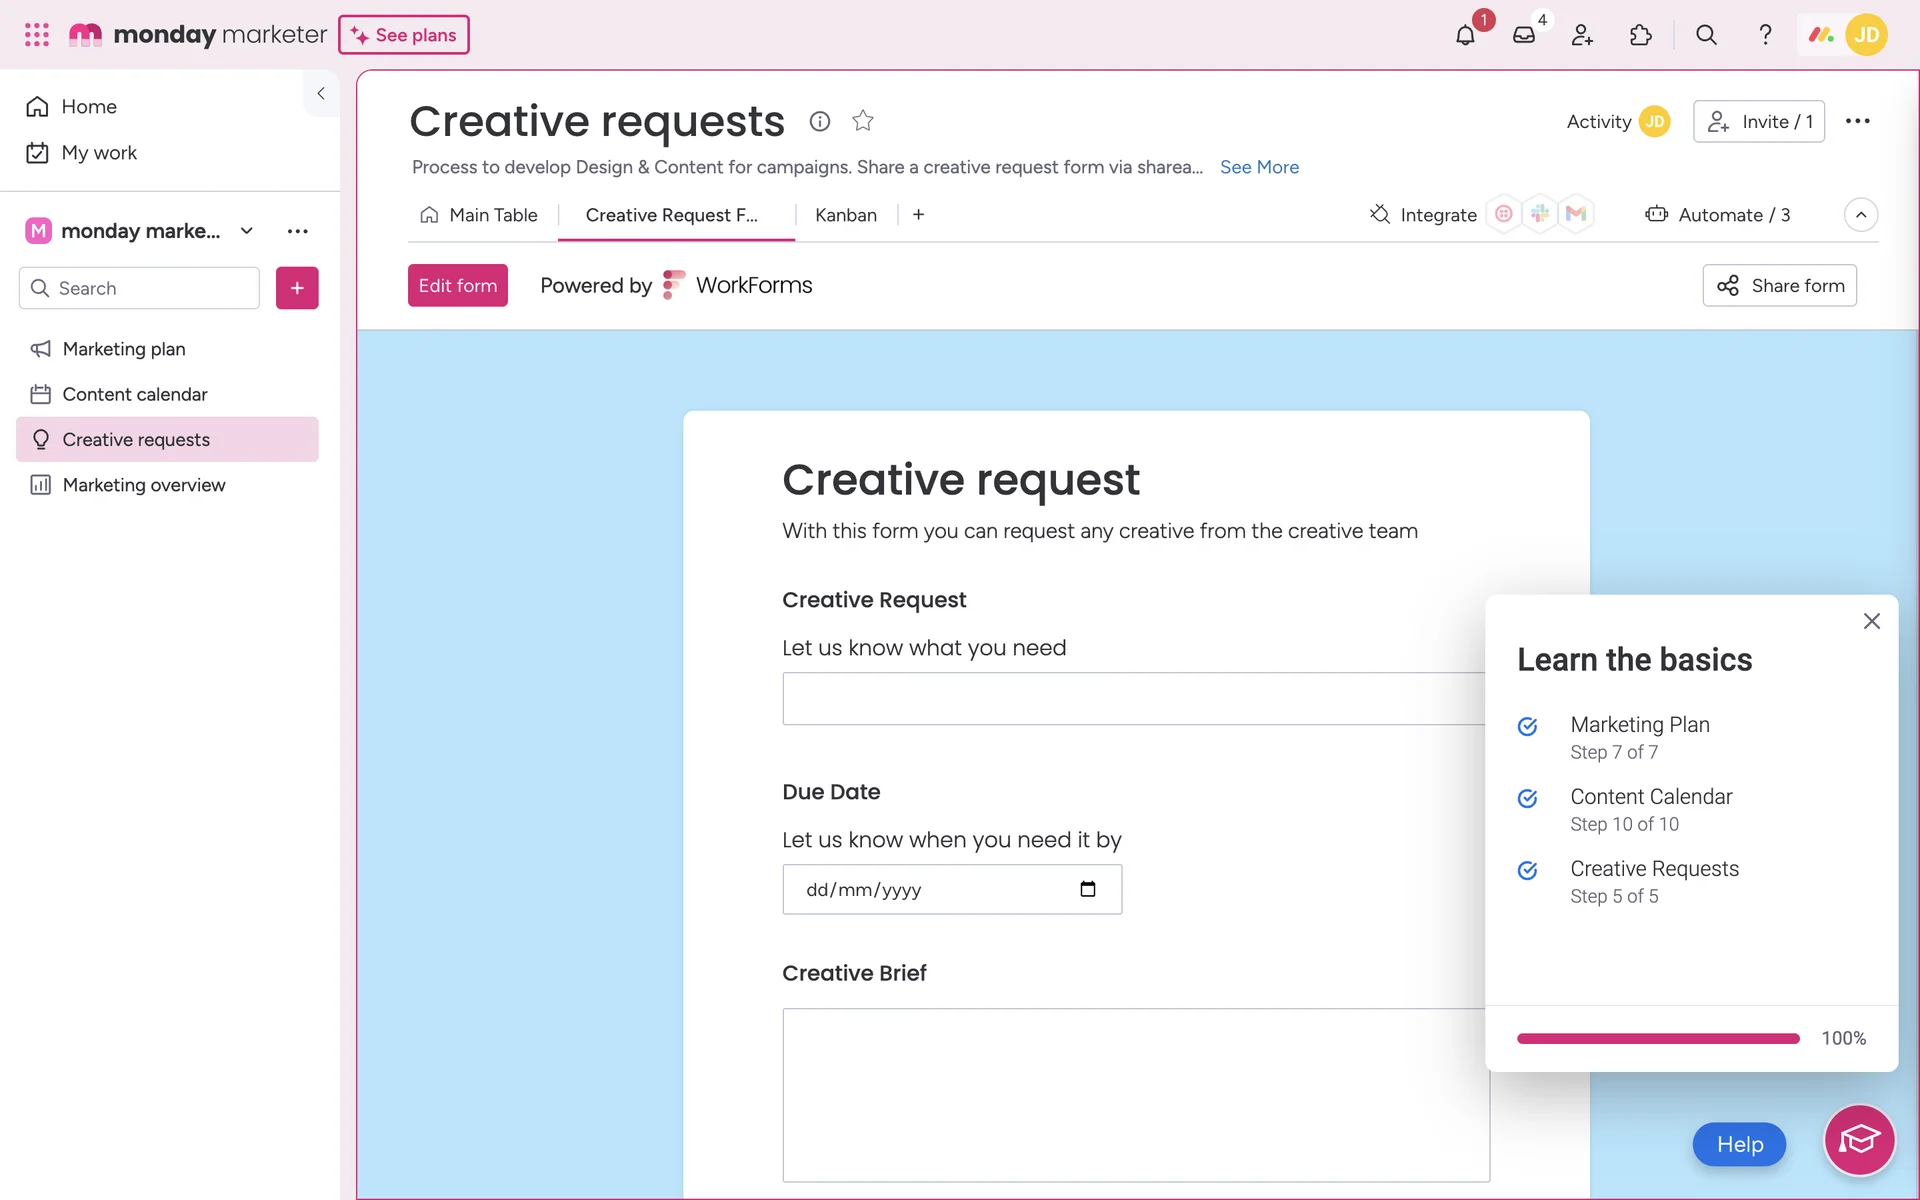The width and height of the screenshot is (1920, 1200).
Task: Star the Creative requests board
Action: click(863, 121)
